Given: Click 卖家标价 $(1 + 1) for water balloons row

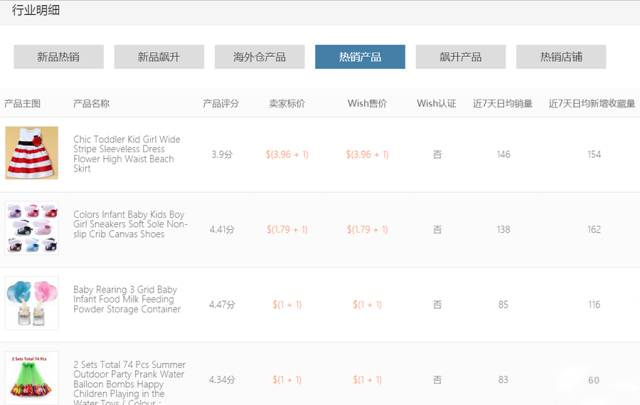Looking at the screenshot, I should tap(287, 380).
